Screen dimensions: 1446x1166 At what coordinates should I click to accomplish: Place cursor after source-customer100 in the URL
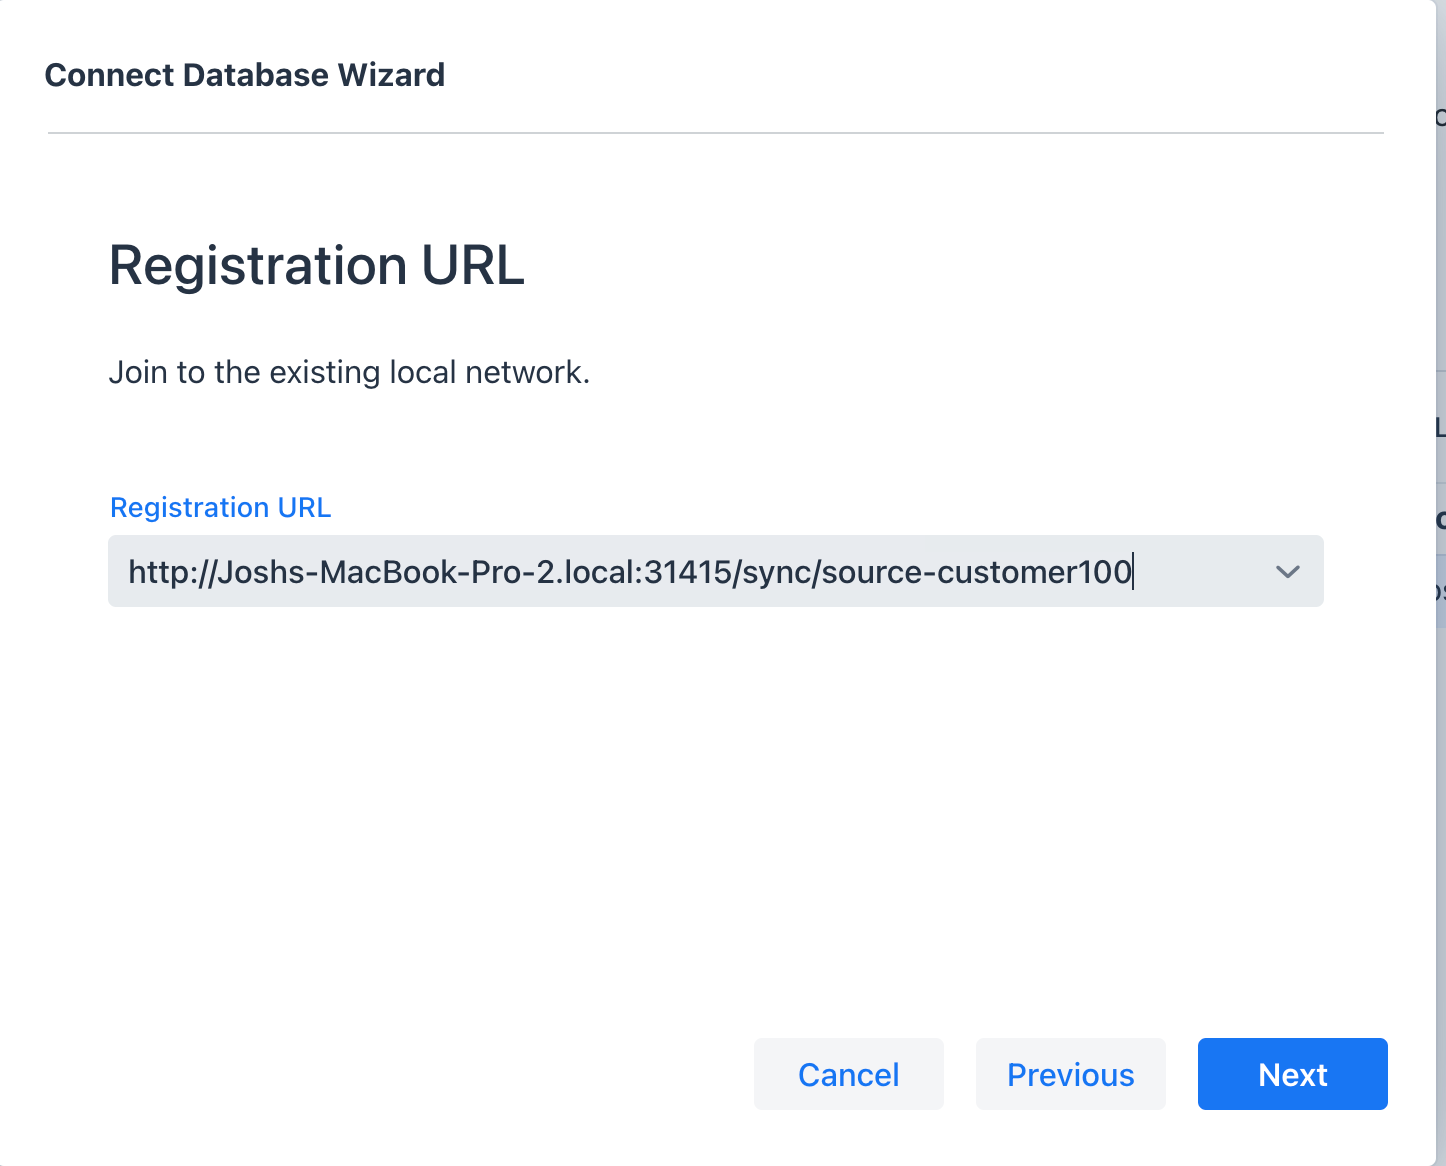[1132, 571]
